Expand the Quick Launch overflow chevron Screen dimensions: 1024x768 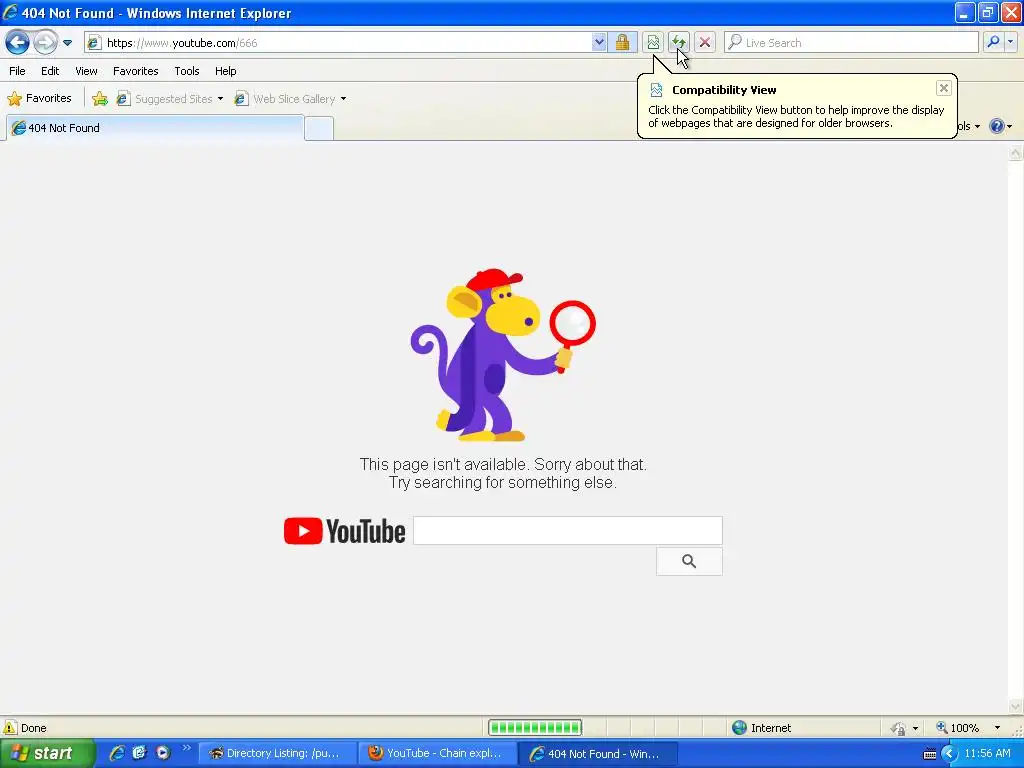click(x=186, y=748)
